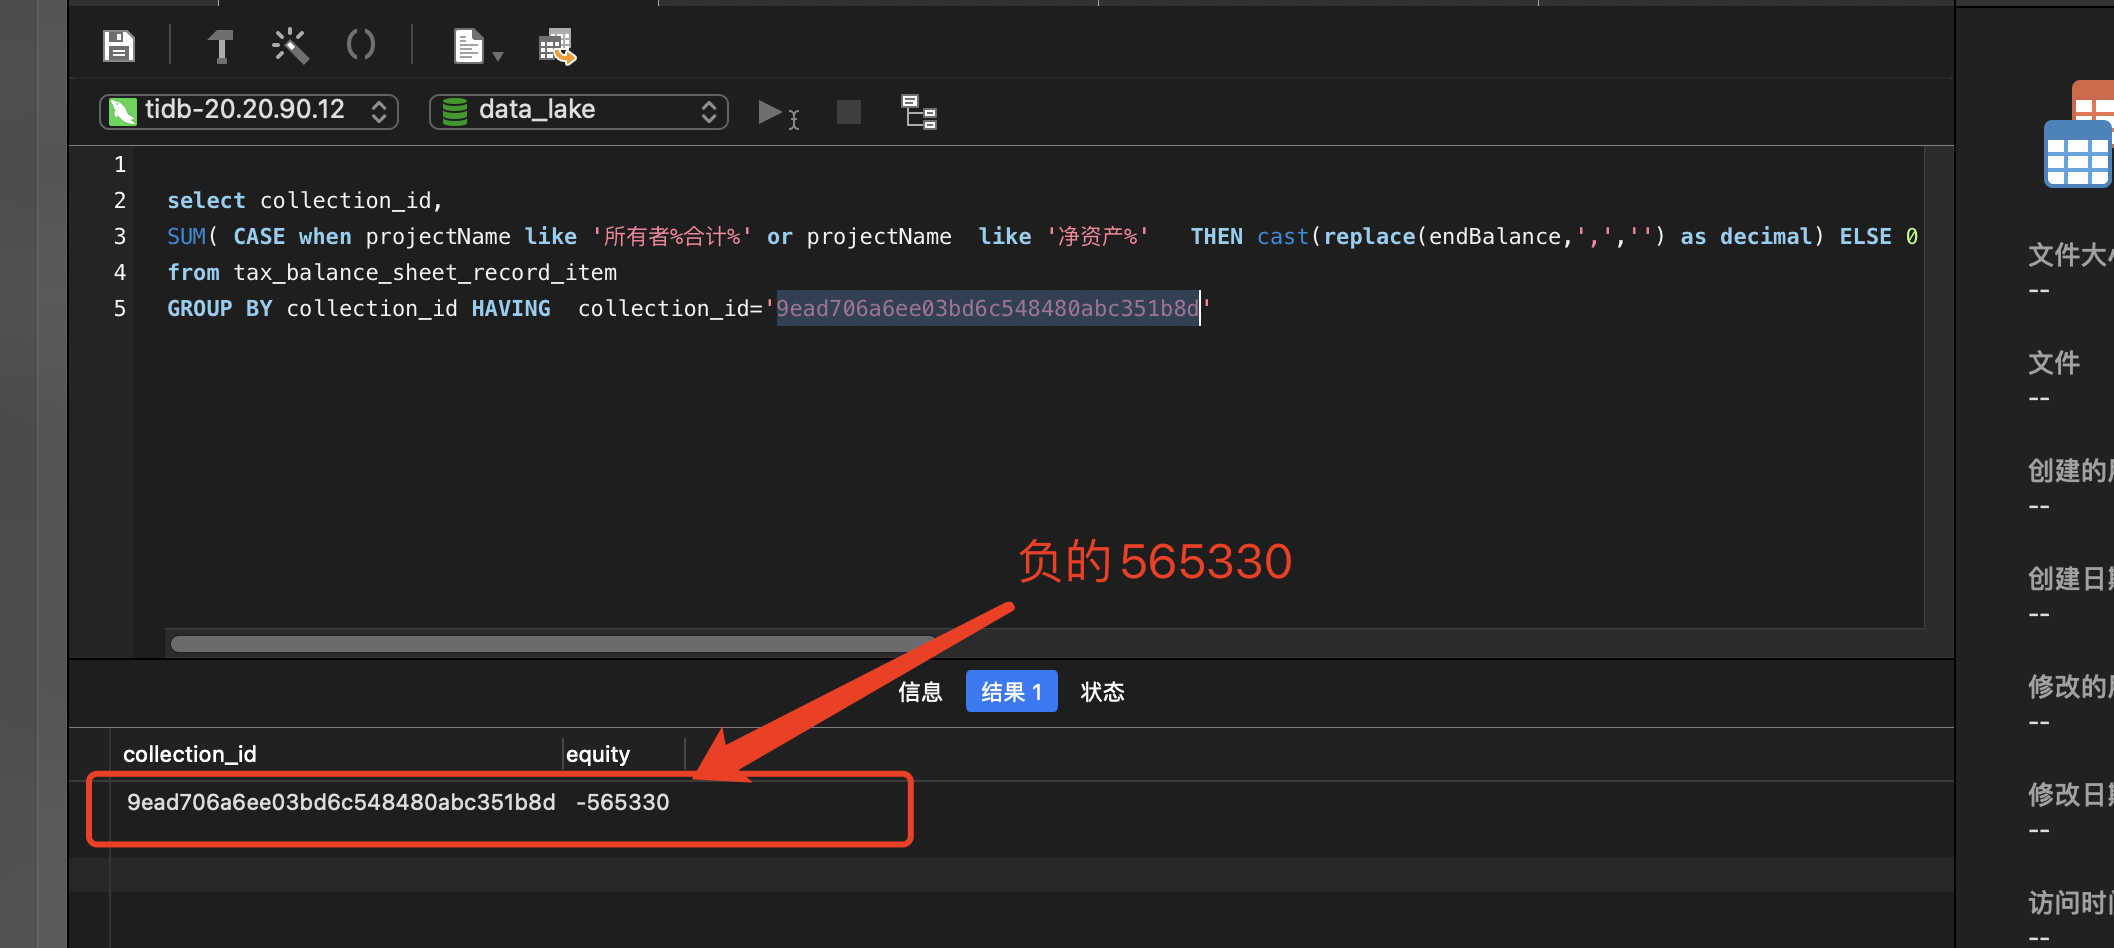Click the 'GROUP BY' keyword on line 5

(220, 308)
